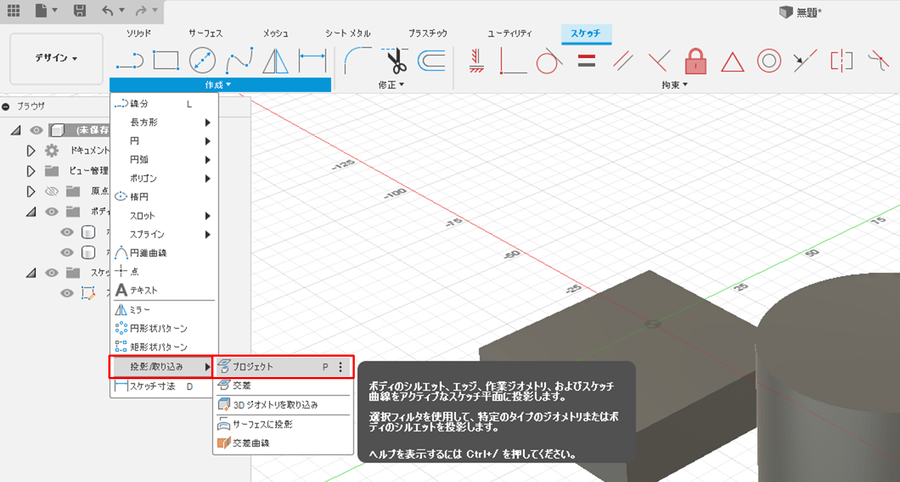Switch to the サーフェス tab
This screenshot has width=900, height=482.
(x=205, y=34)
